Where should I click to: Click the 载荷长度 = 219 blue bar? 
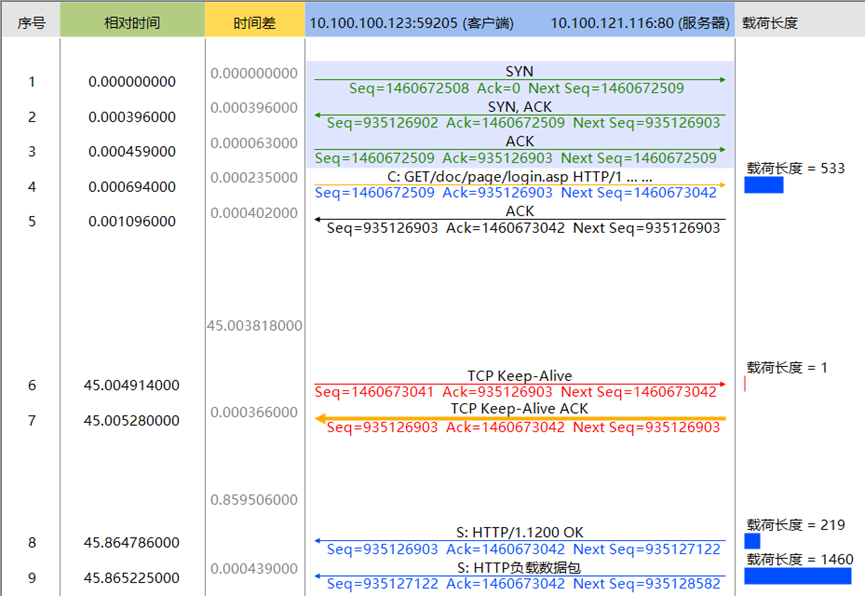[752, 541]
